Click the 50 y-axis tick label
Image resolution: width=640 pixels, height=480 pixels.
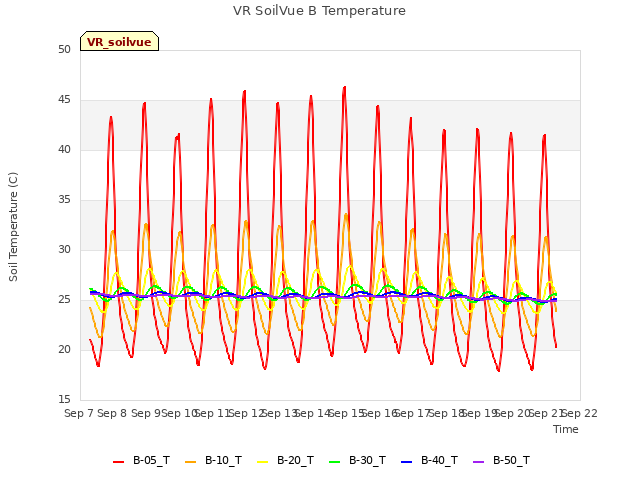pos(64,50)
